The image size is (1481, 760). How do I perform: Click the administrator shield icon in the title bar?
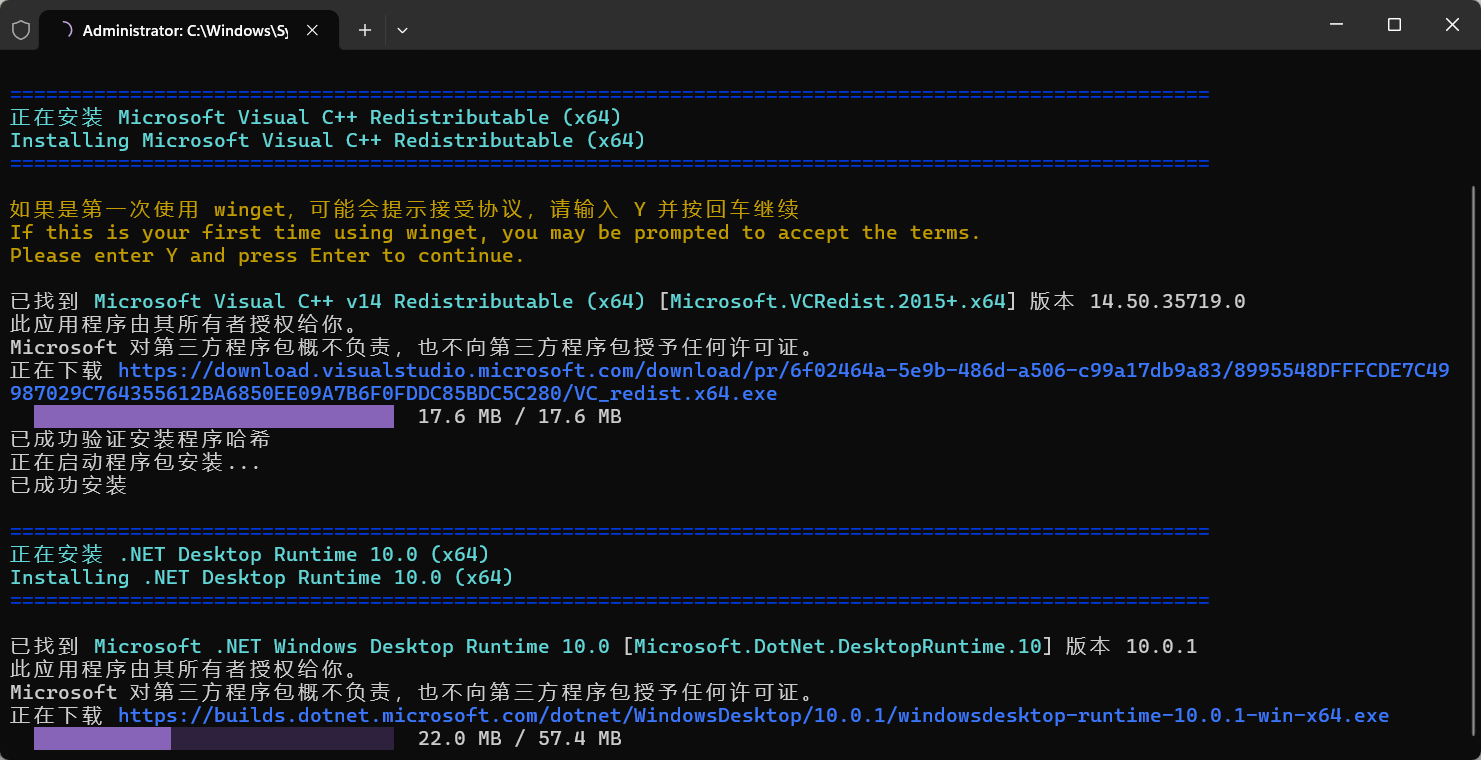tap(20, 30)
